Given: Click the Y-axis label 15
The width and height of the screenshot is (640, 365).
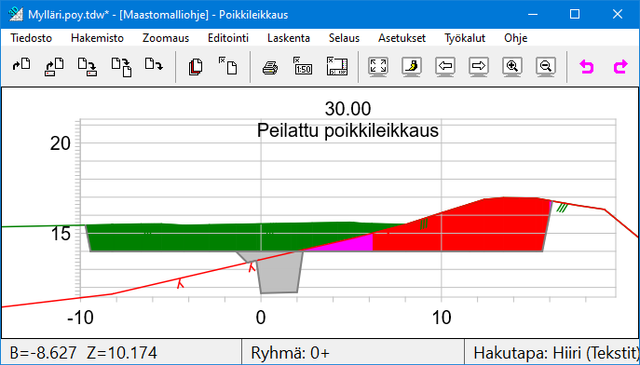Looking at the screenshot, I should [x=60, y=234].
